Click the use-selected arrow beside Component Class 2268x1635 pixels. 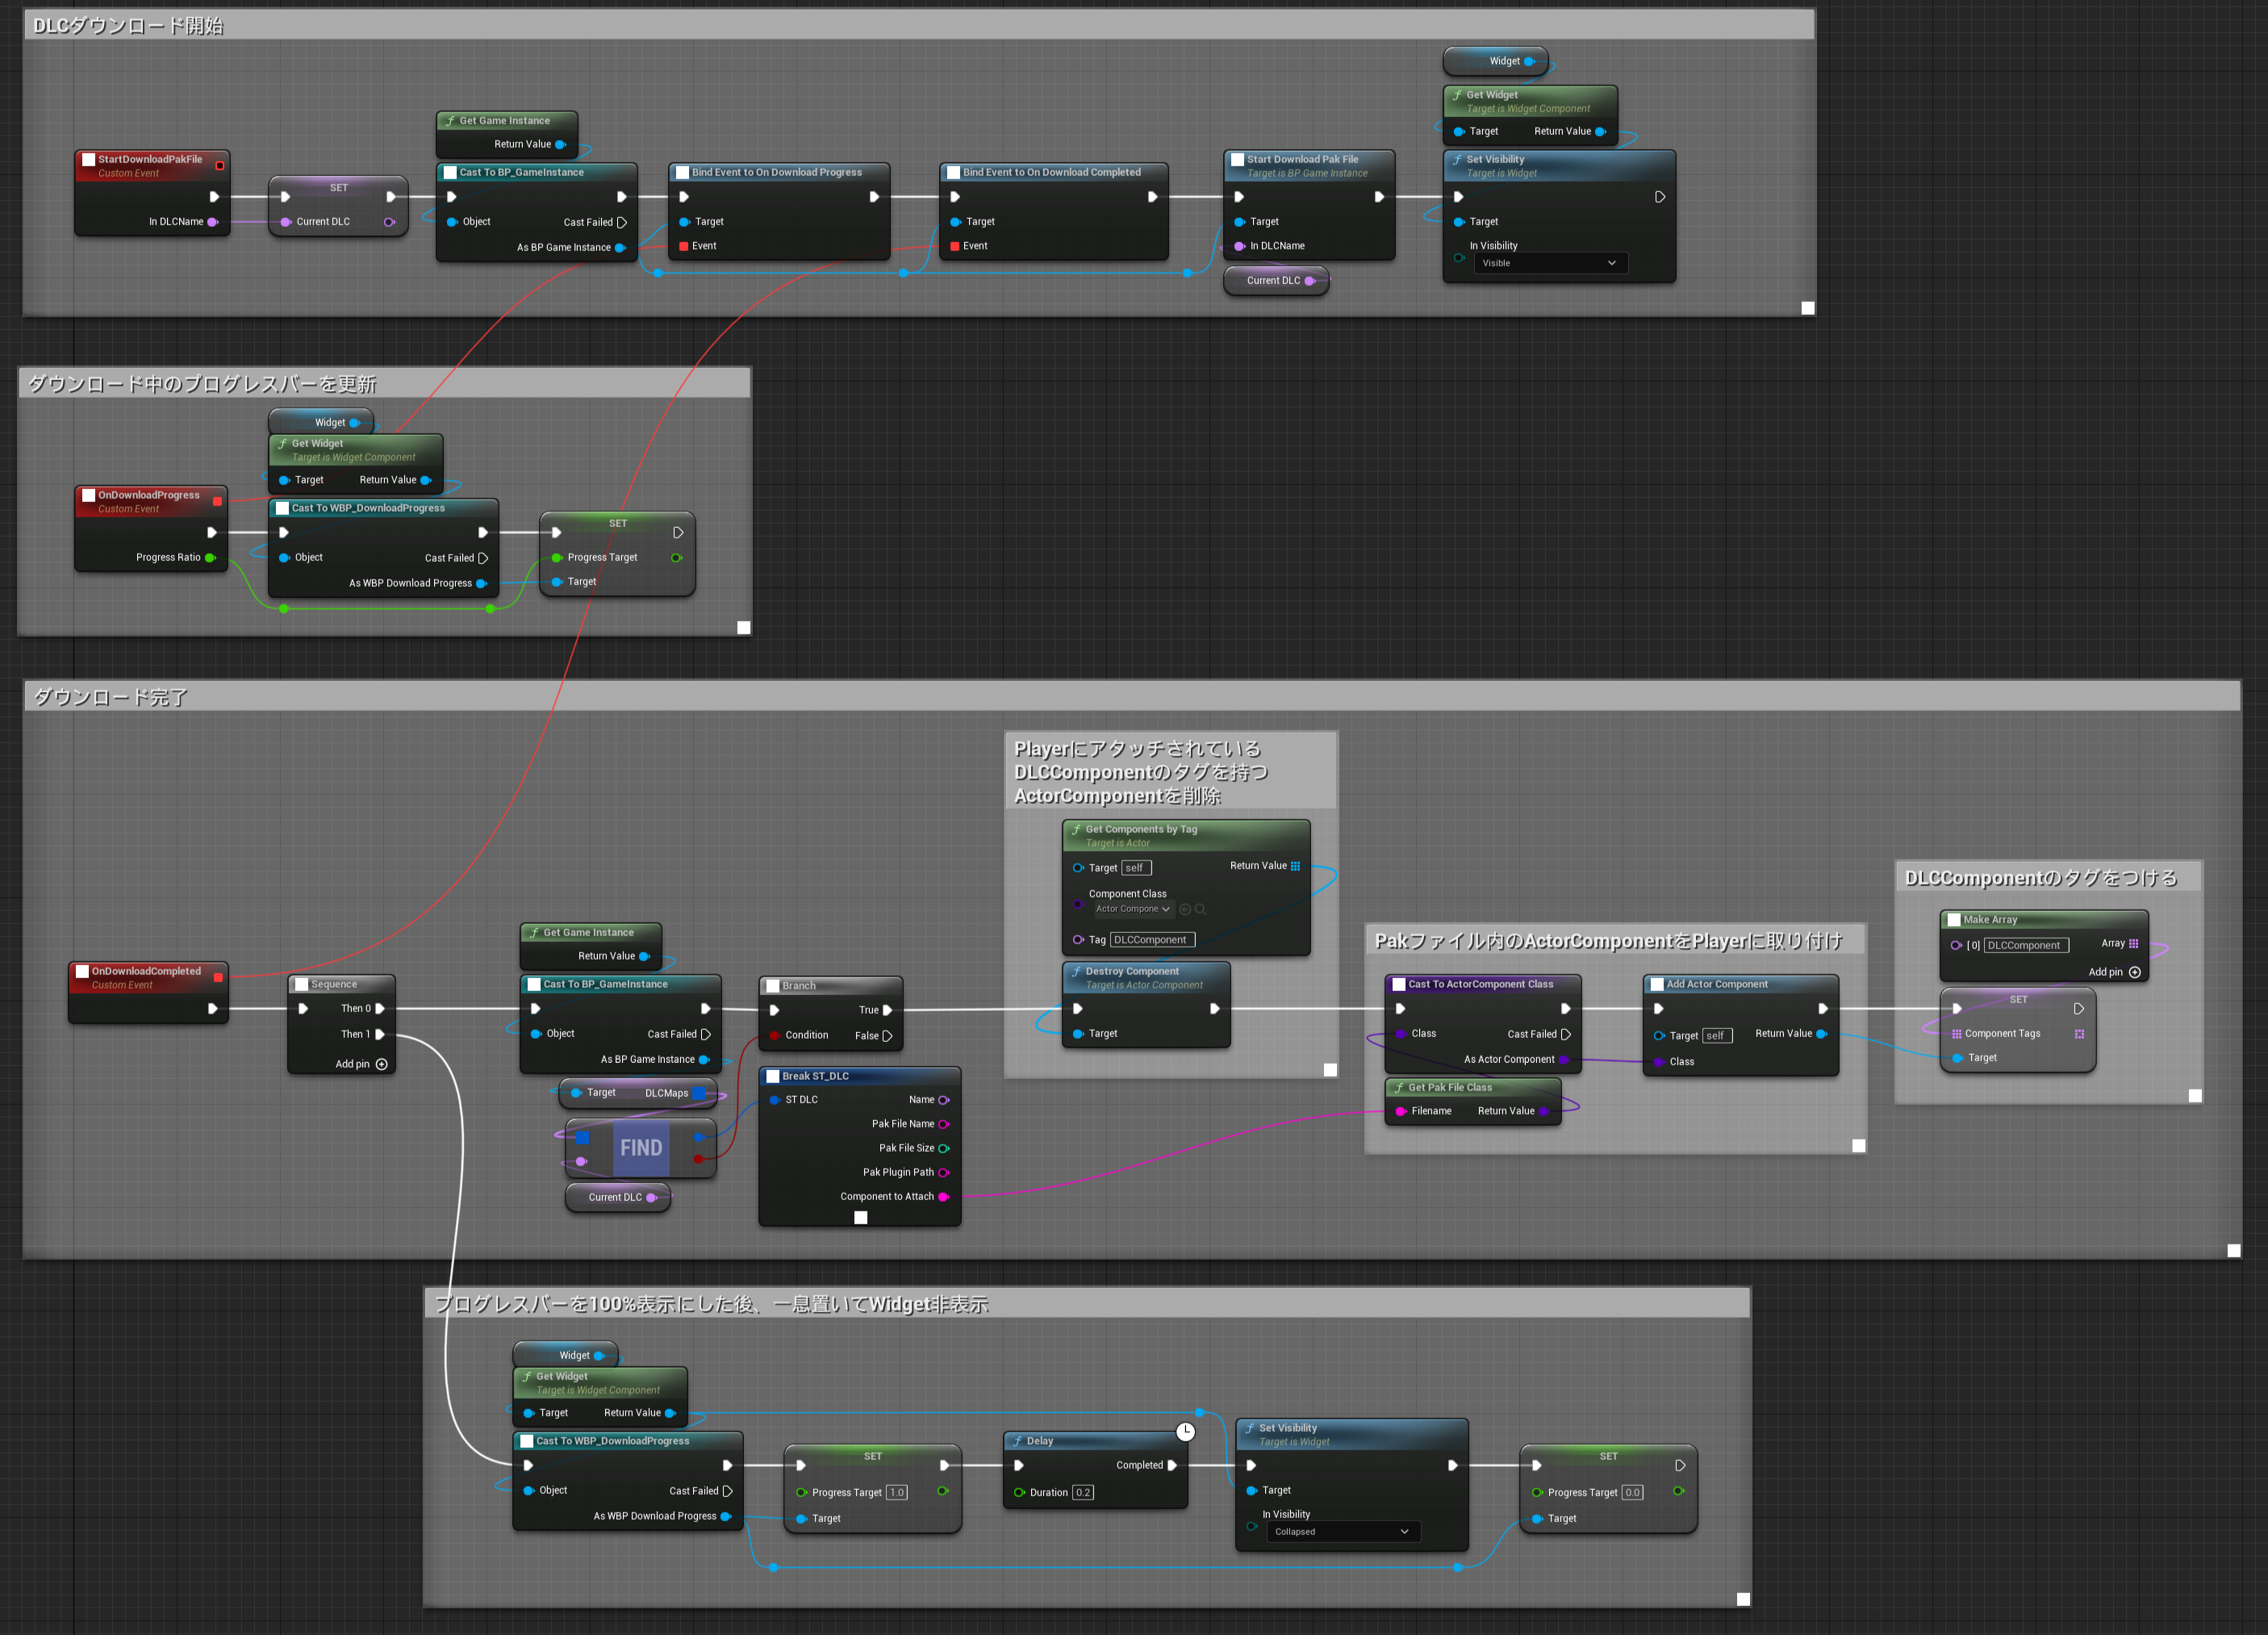(x=1185, y=909)
